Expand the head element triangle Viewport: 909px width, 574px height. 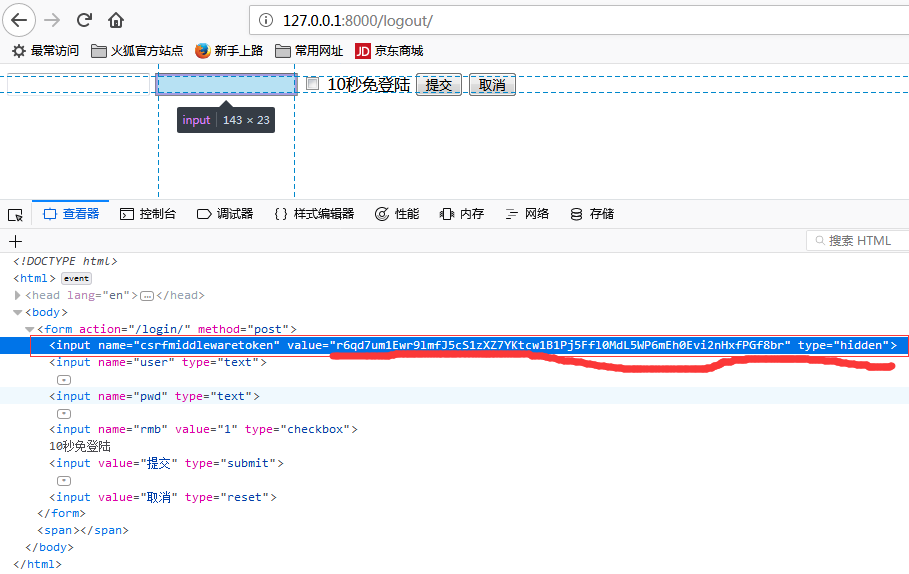click(x=17, y=295)
